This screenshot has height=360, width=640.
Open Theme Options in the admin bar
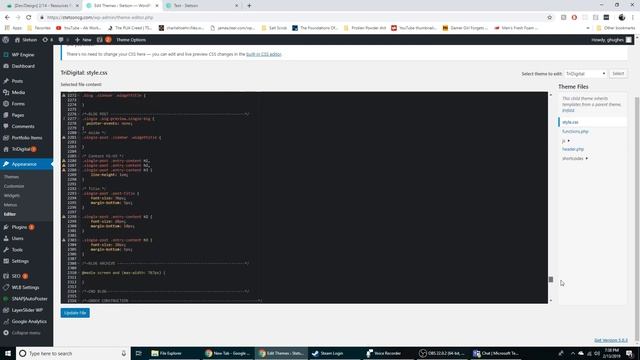131,40
